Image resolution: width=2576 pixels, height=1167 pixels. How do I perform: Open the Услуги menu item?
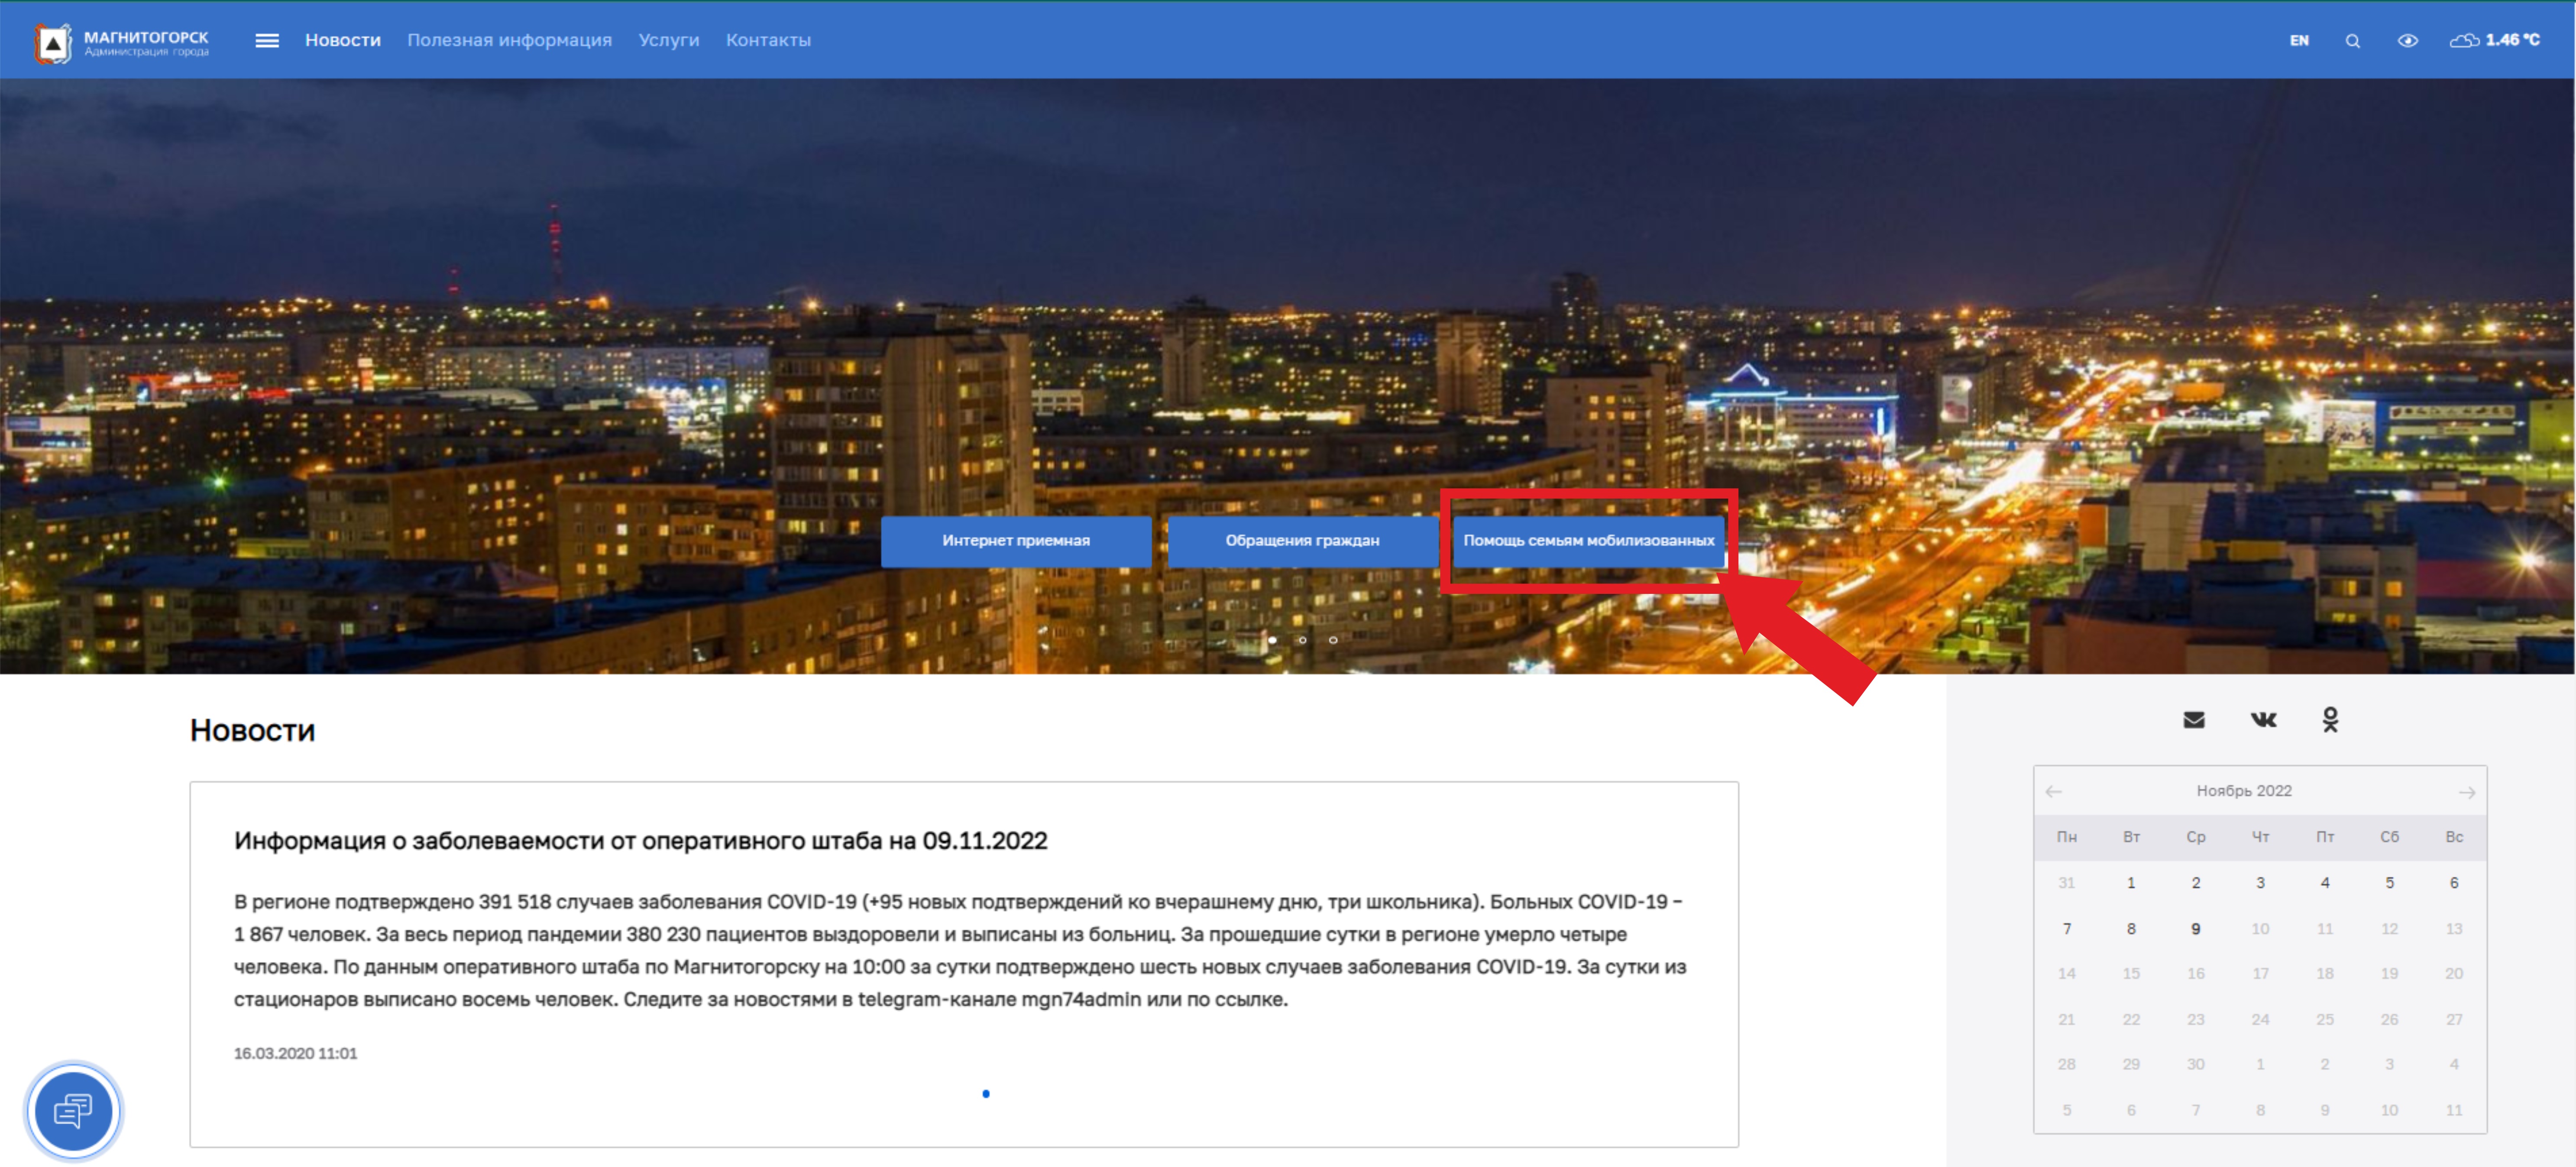tap(669, 41)
